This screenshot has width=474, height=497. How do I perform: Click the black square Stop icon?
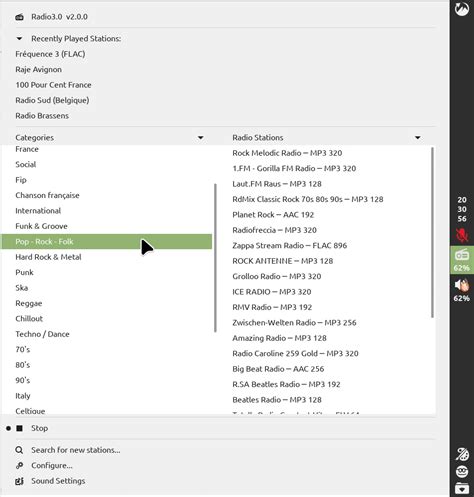(x=19, y=428)
